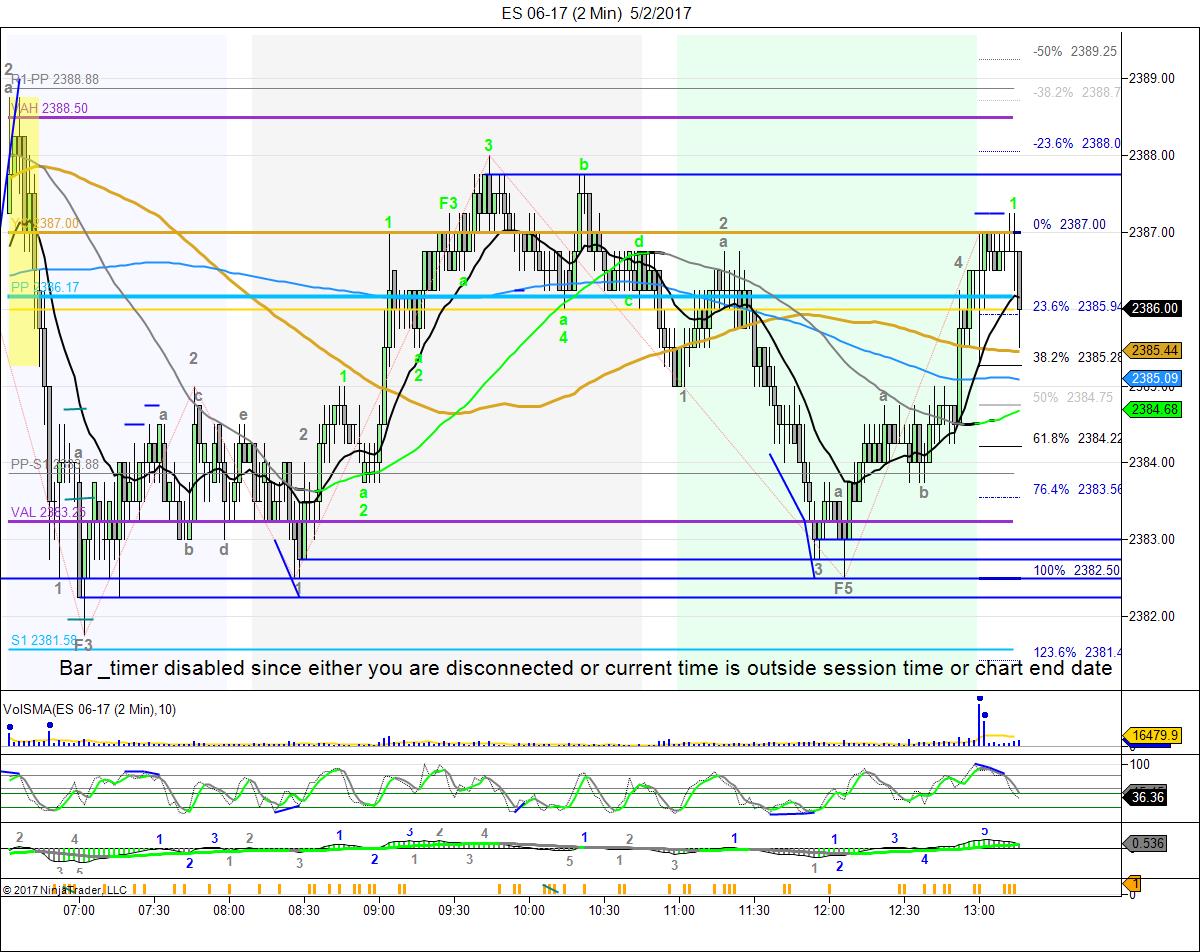The height and width of the screenshot is (952, 1200).
Task: Click the R1-PP 2388.88 level label
Action: pos(55,79)
